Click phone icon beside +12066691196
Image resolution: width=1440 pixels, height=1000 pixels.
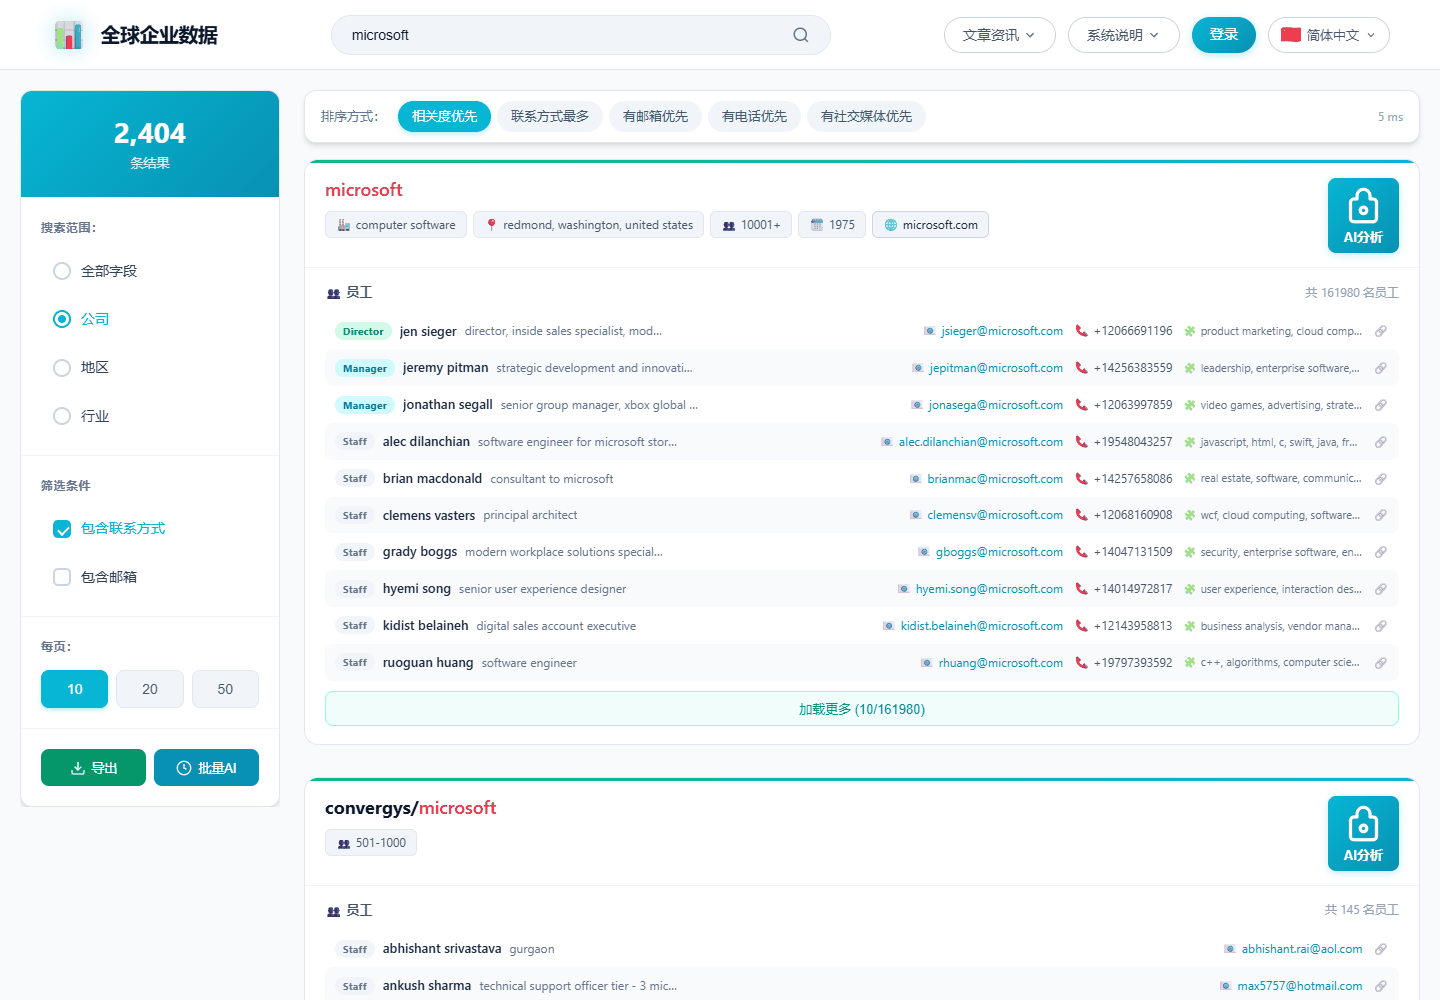[1081, 331]
